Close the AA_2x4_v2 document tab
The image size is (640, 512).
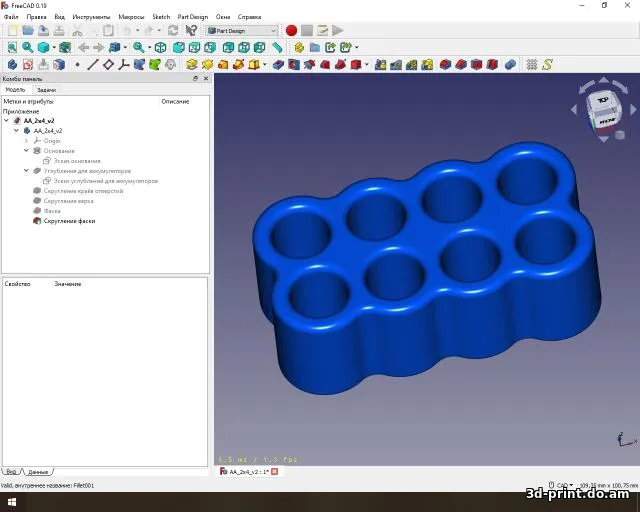pos(275,472)
